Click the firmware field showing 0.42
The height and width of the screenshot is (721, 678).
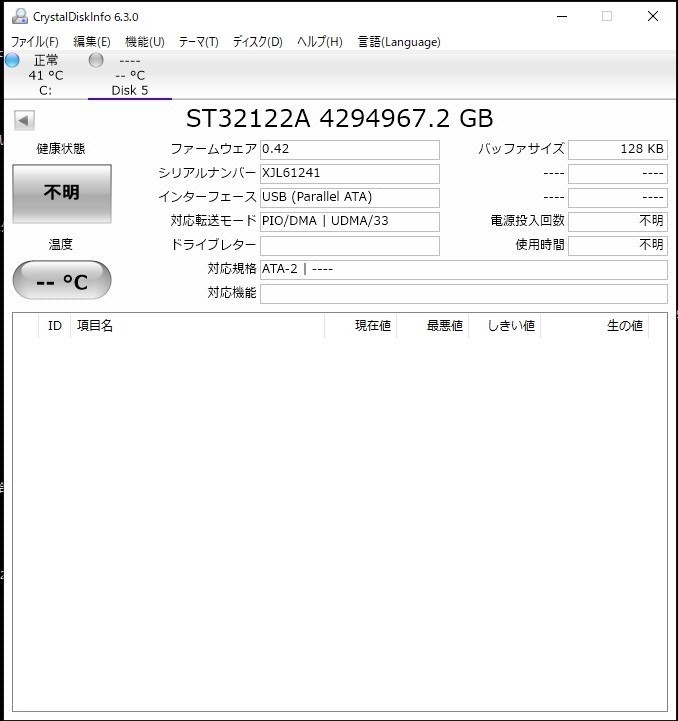[350, 149]
